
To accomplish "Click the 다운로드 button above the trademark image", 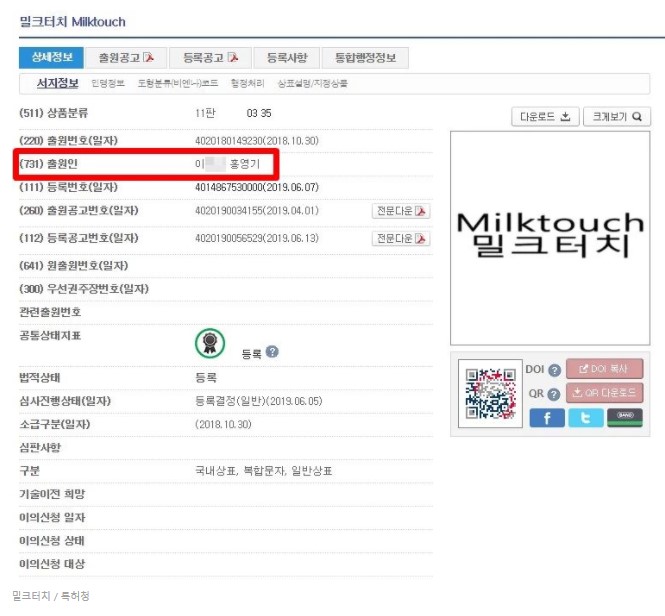I will (545, 116).
